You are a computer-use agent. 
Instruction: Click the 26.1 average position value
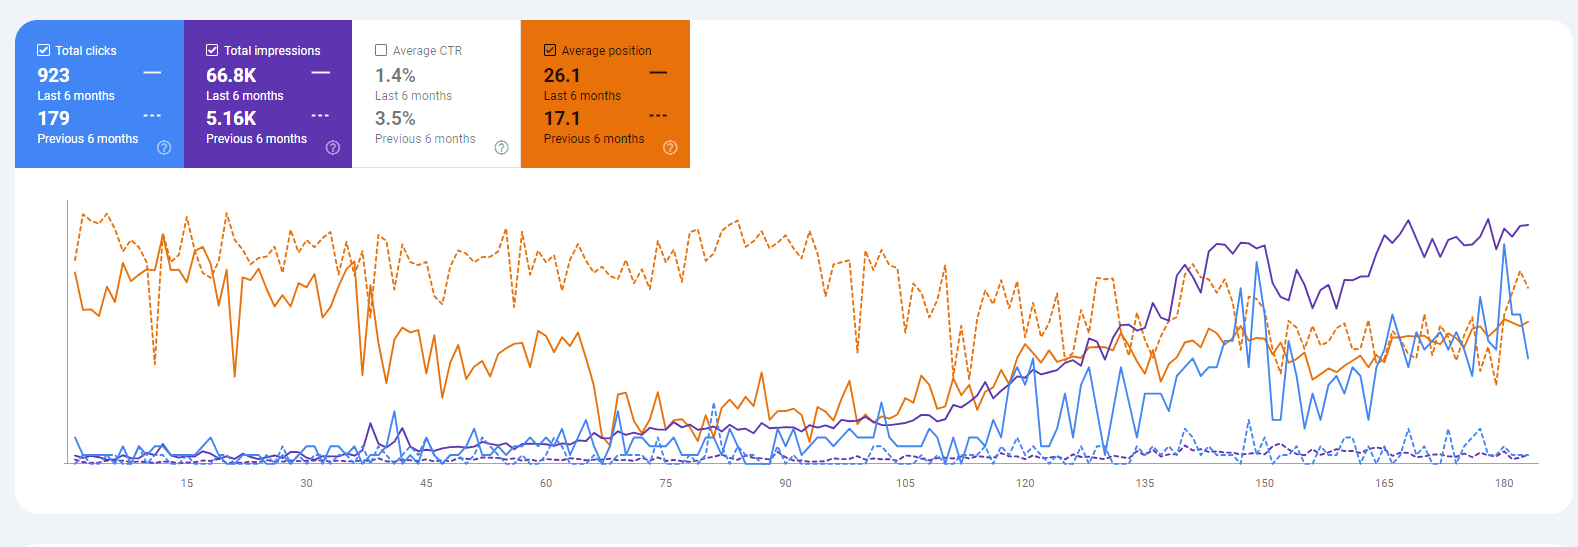[x=562, y=75]
